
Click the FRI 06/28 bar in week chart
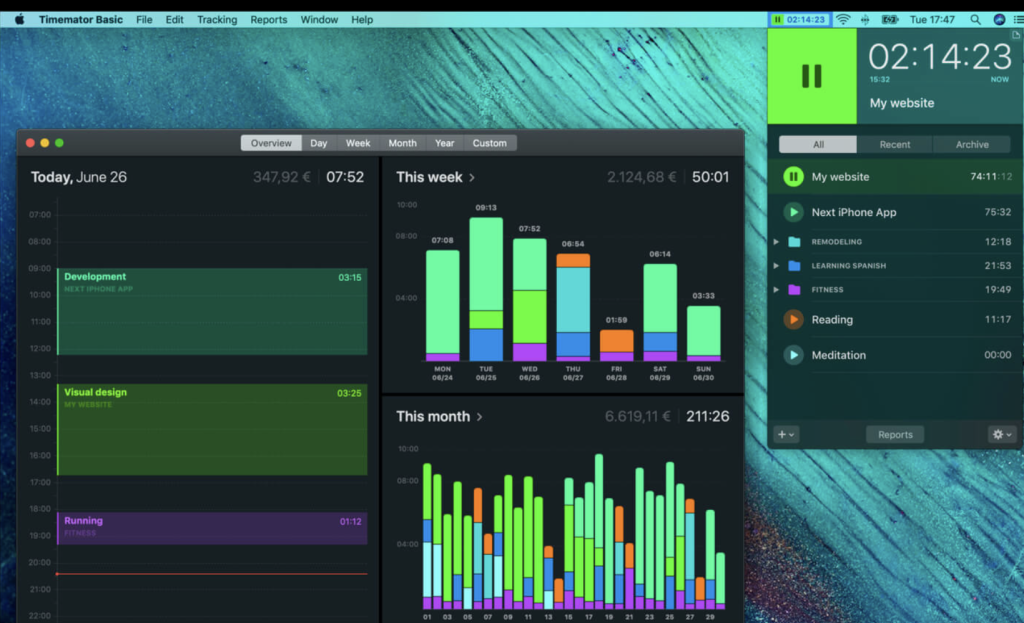[x=616, y=345]
